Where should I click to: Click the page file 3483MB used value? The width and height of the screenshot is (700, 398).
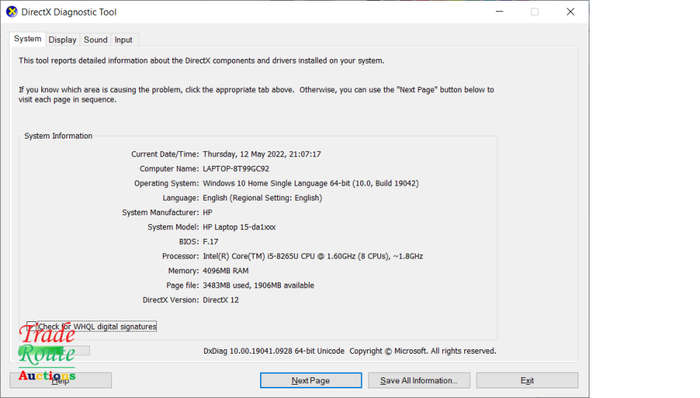pos(258,286)
